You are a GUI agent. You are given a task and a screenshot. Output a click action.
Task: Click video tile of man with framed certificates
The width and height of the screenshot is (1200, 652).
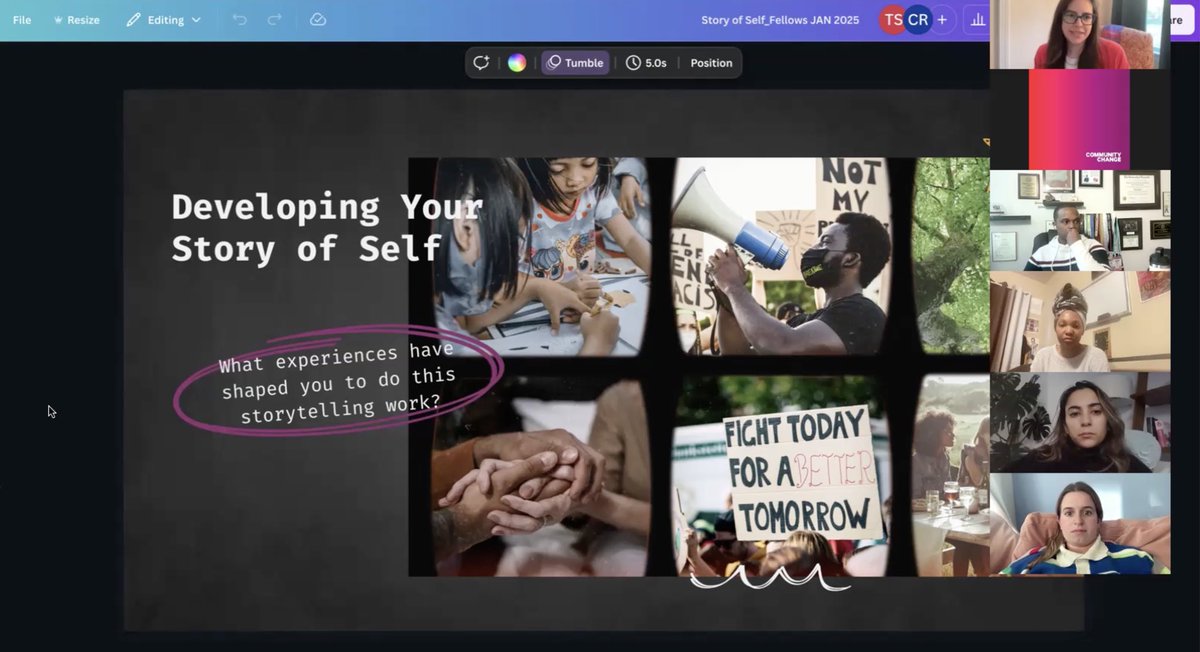coord(1080,220)
